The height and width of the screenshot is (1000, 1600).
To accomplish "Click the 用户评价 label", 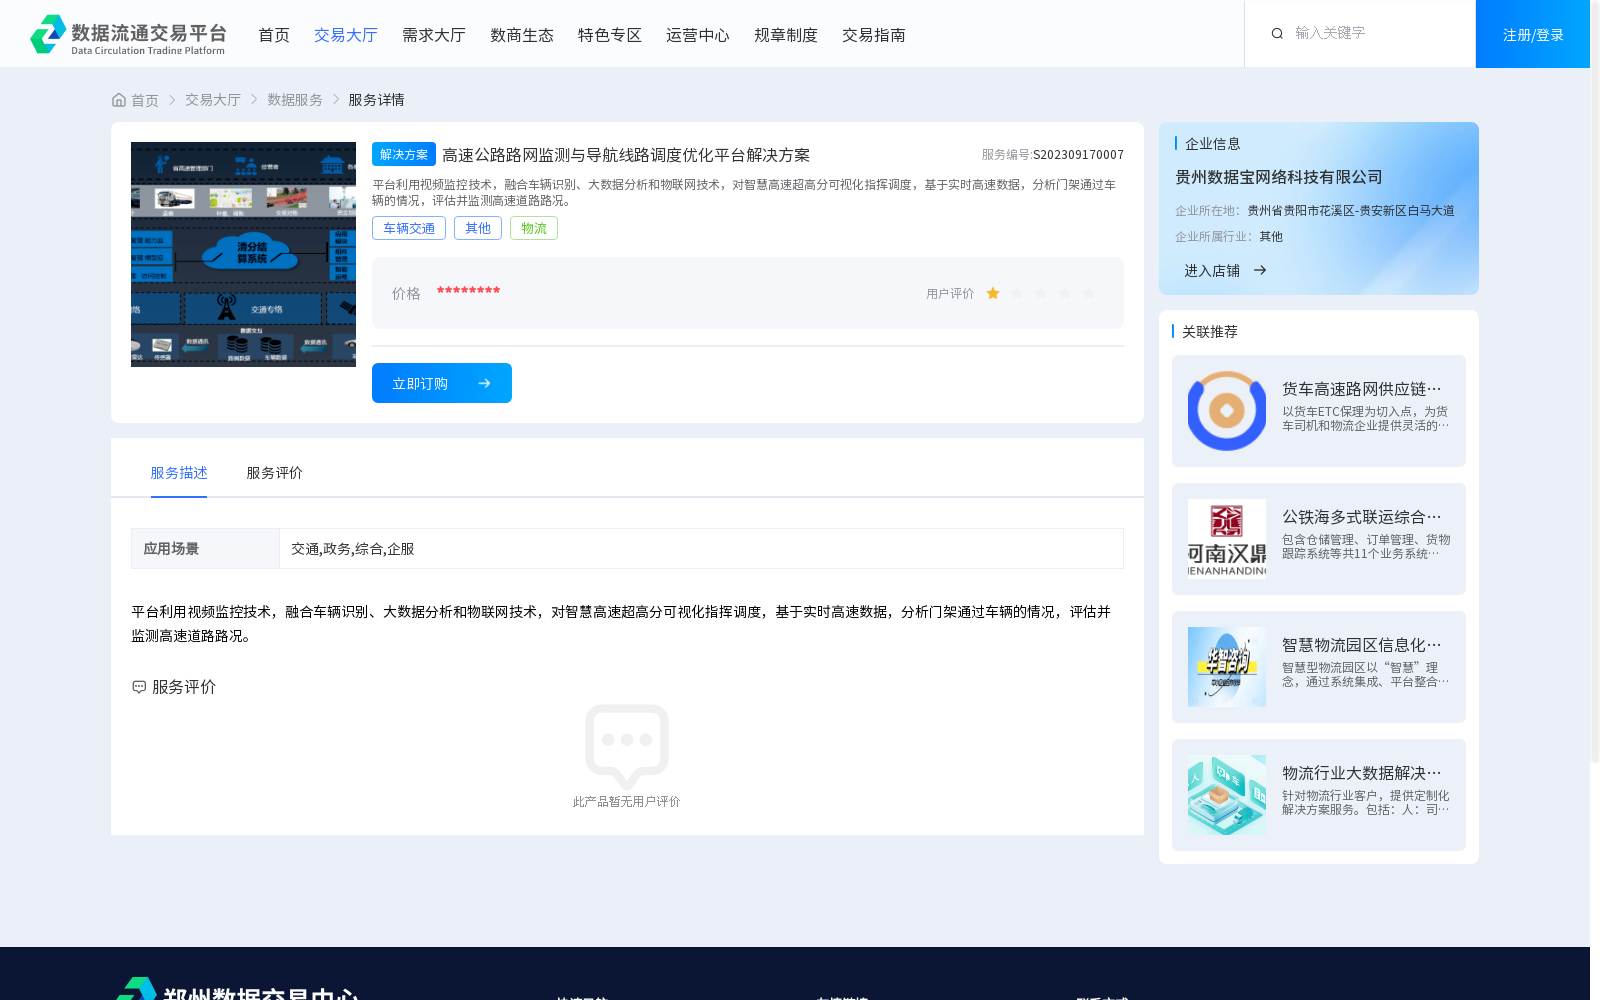I will click(x=950, y=294).
